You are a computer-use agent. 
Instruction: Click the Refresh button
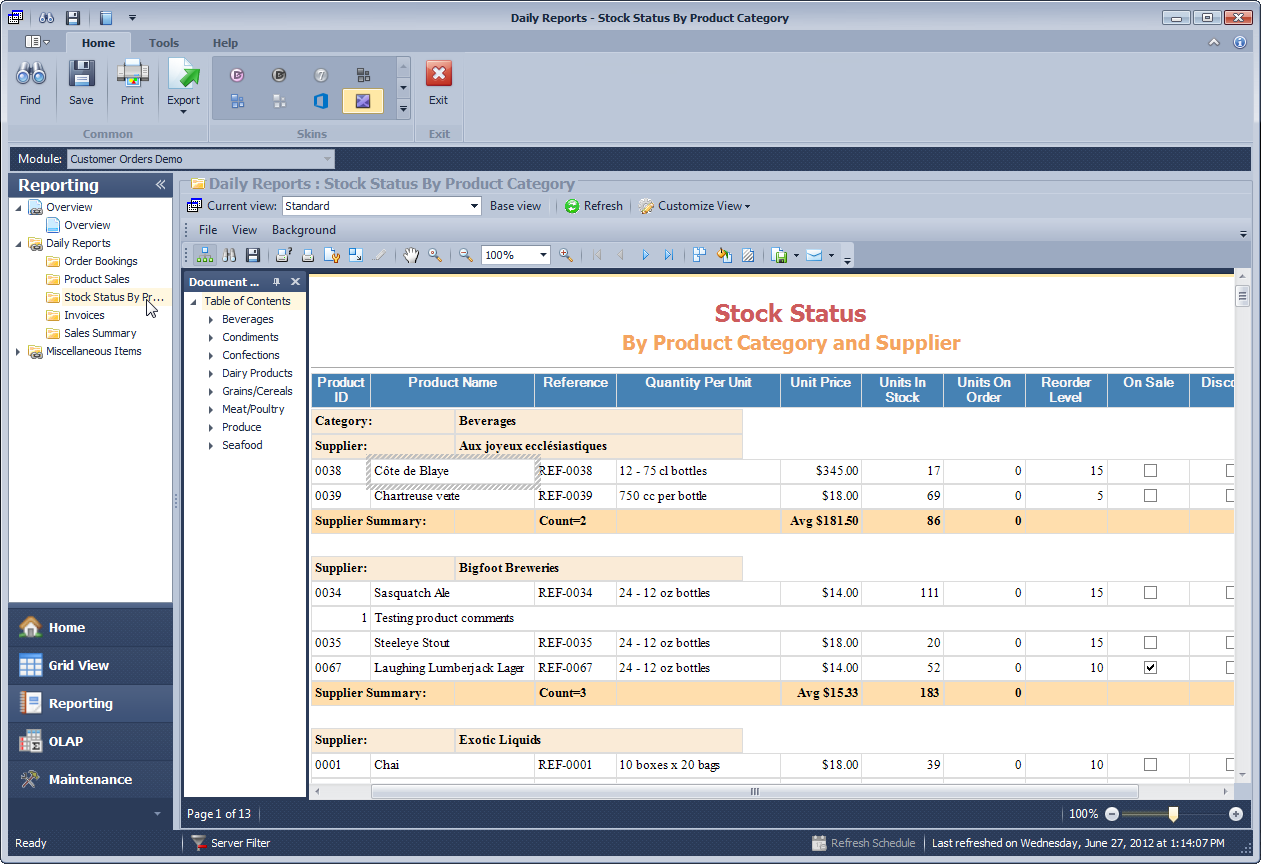click(x=593, y=206)
